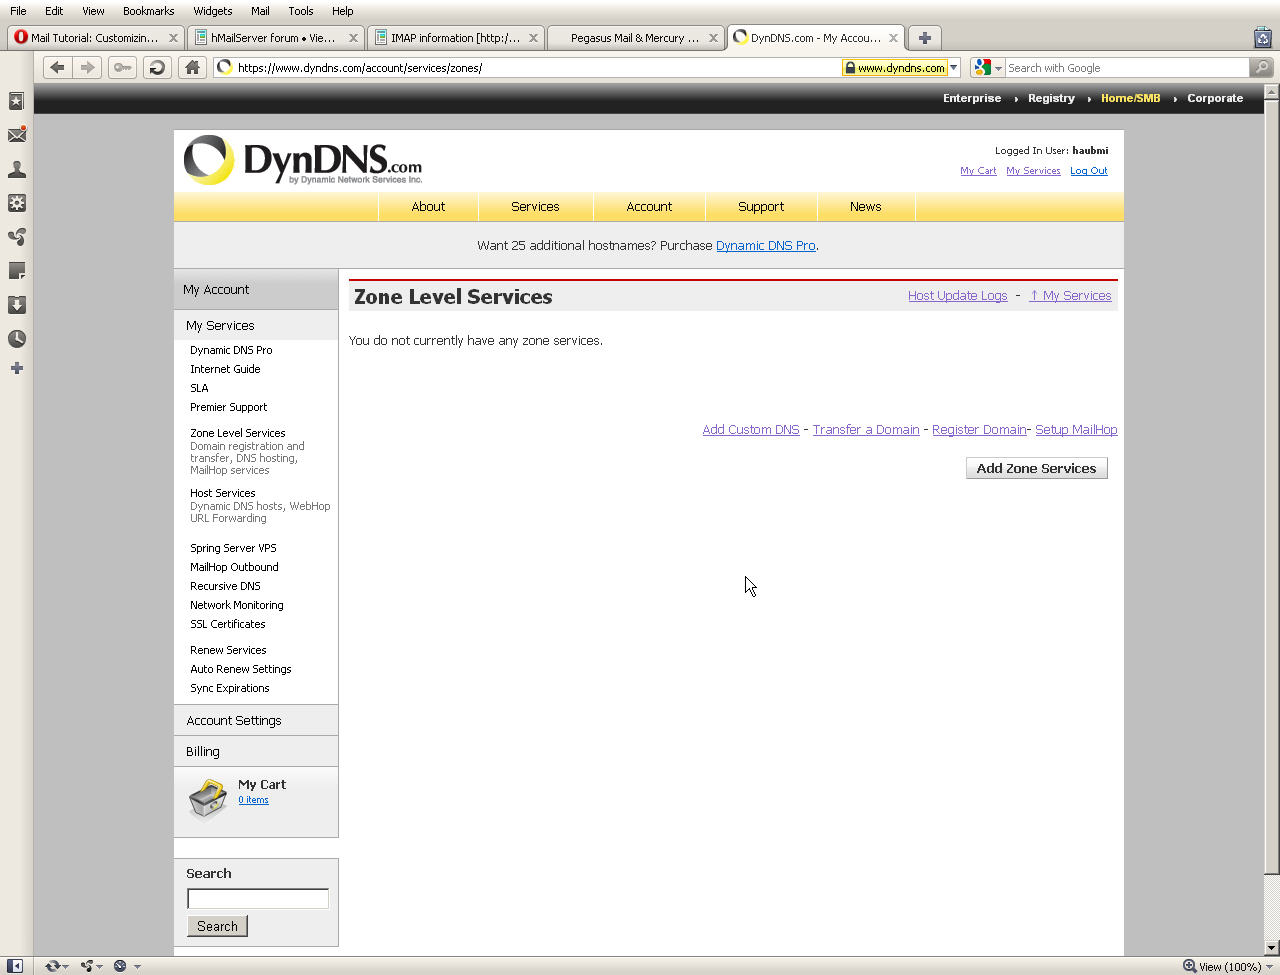Open Opera Link status dropdown arrow

(66, 967)
